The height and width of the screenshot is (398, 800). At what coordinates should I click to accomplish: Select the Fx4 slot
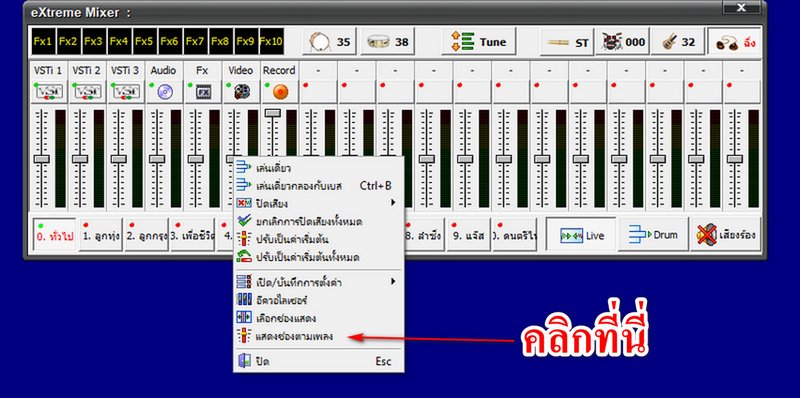(119, 42)
